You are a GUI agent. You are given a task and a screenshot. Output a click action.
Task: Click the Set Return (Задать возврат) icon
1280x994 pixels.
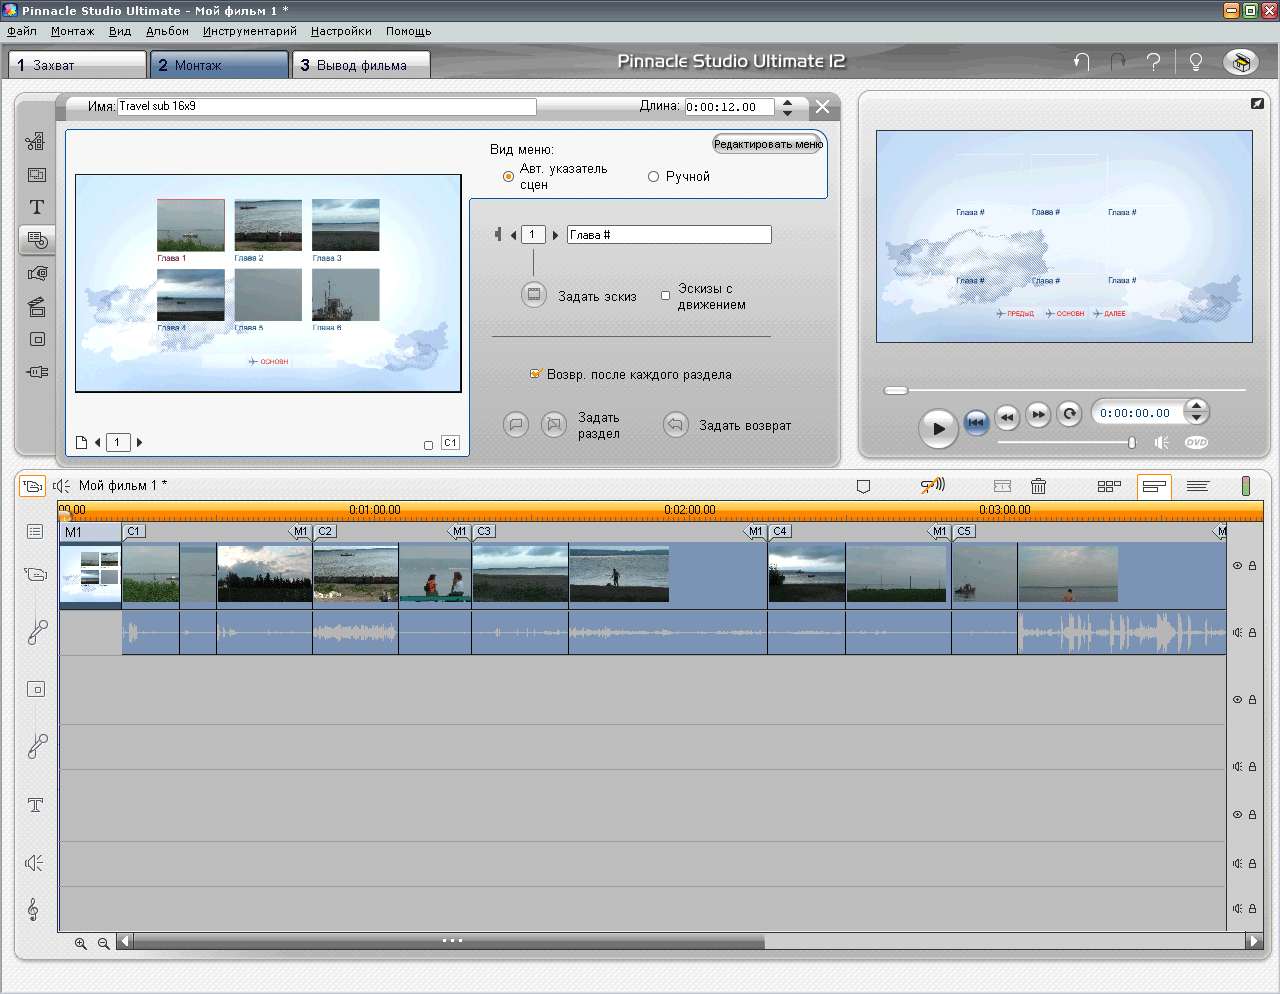point(676,425)
